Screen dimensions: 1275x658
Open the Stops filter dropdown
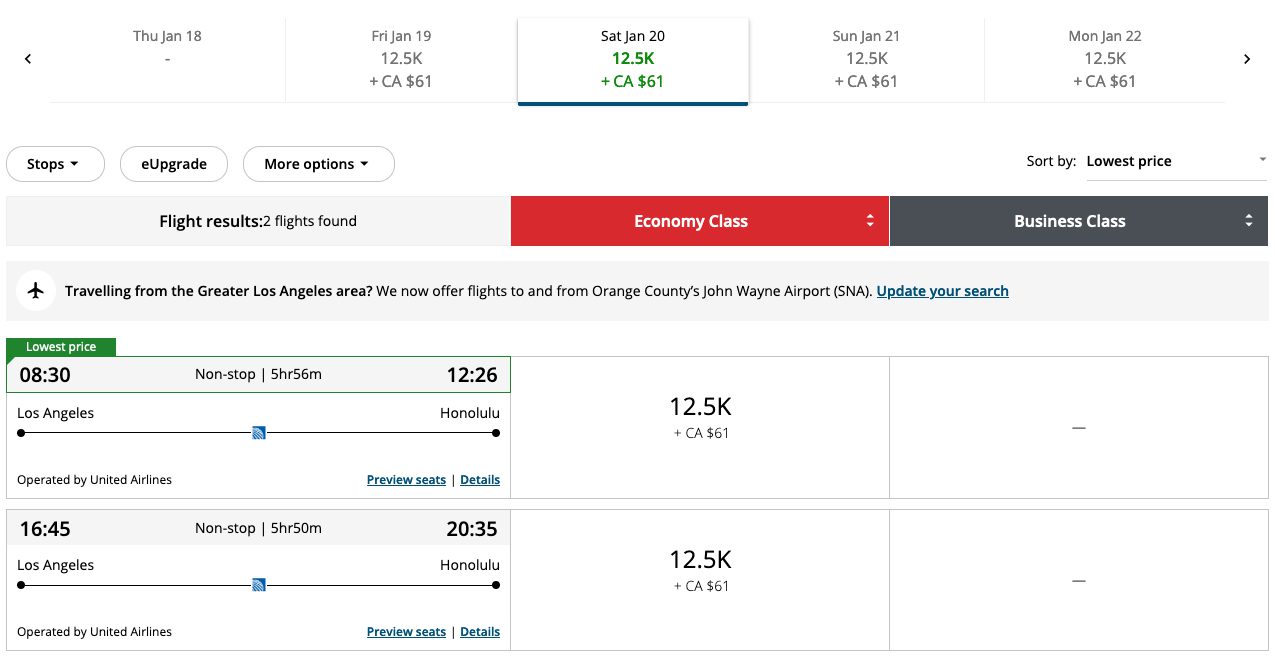(x=55, y=163)
